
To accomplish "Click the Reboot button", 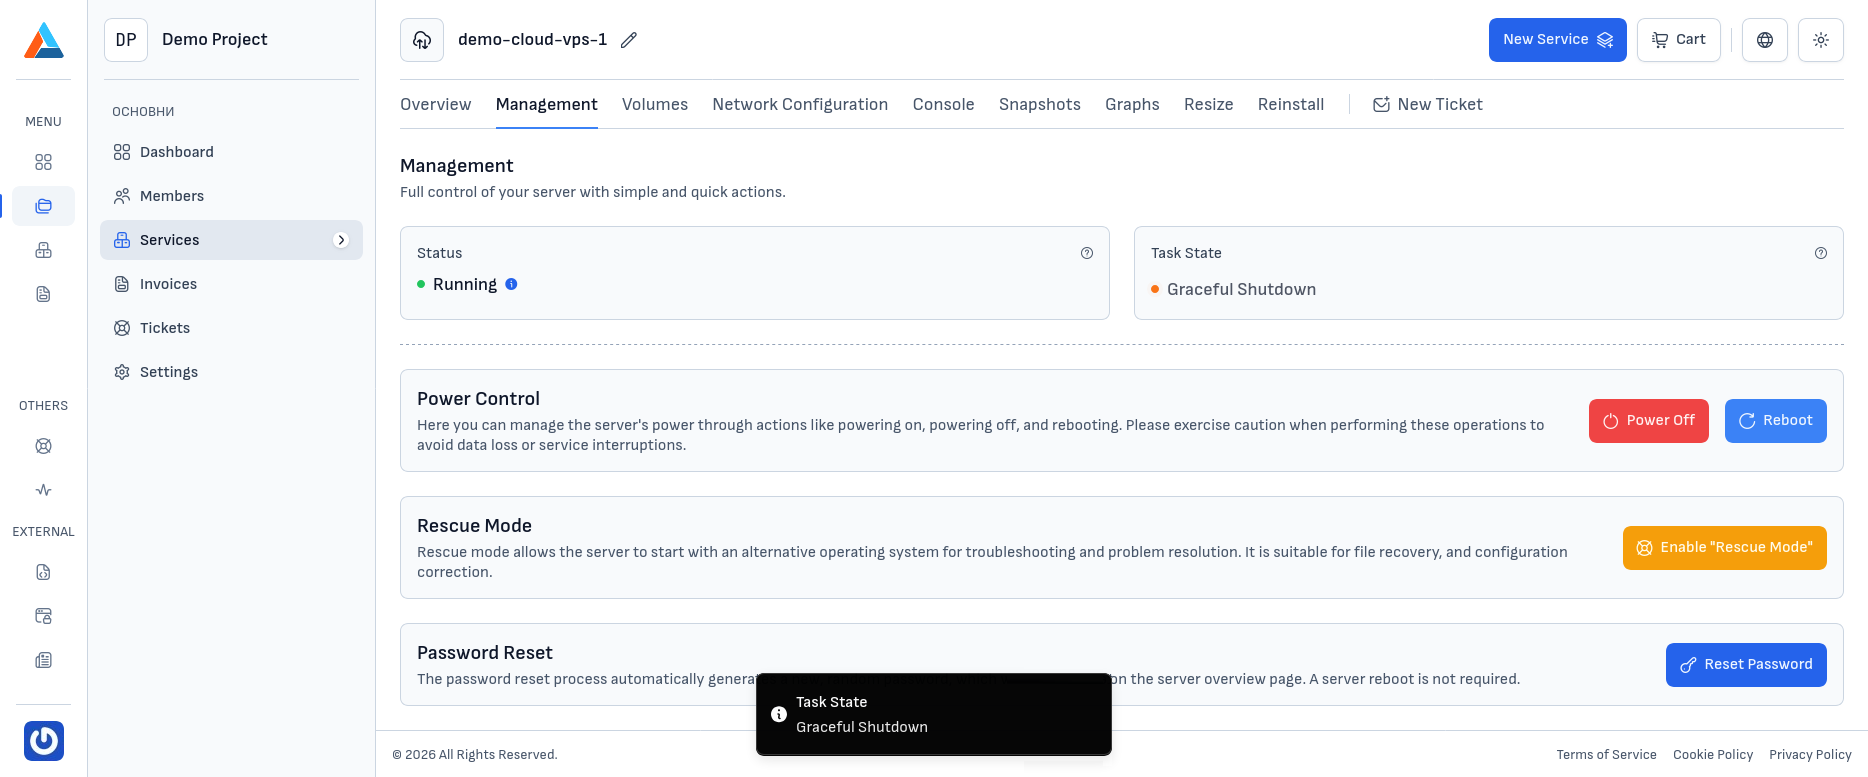I will click(x=1775, y=421).
